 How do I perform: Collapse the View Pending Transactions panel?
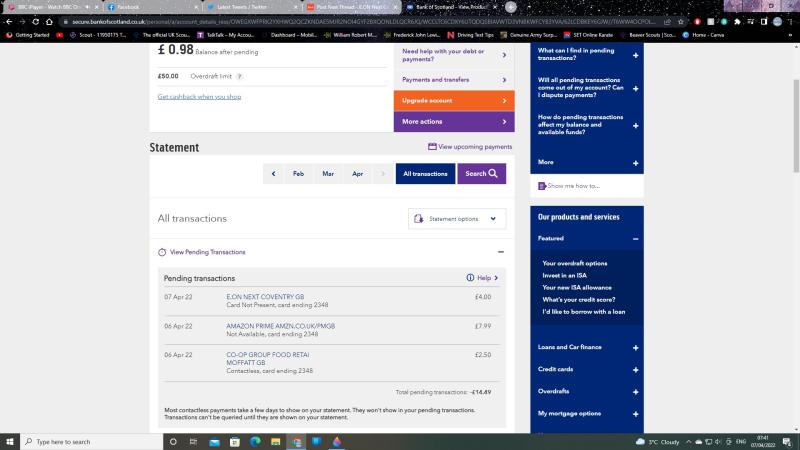(501, 252)
